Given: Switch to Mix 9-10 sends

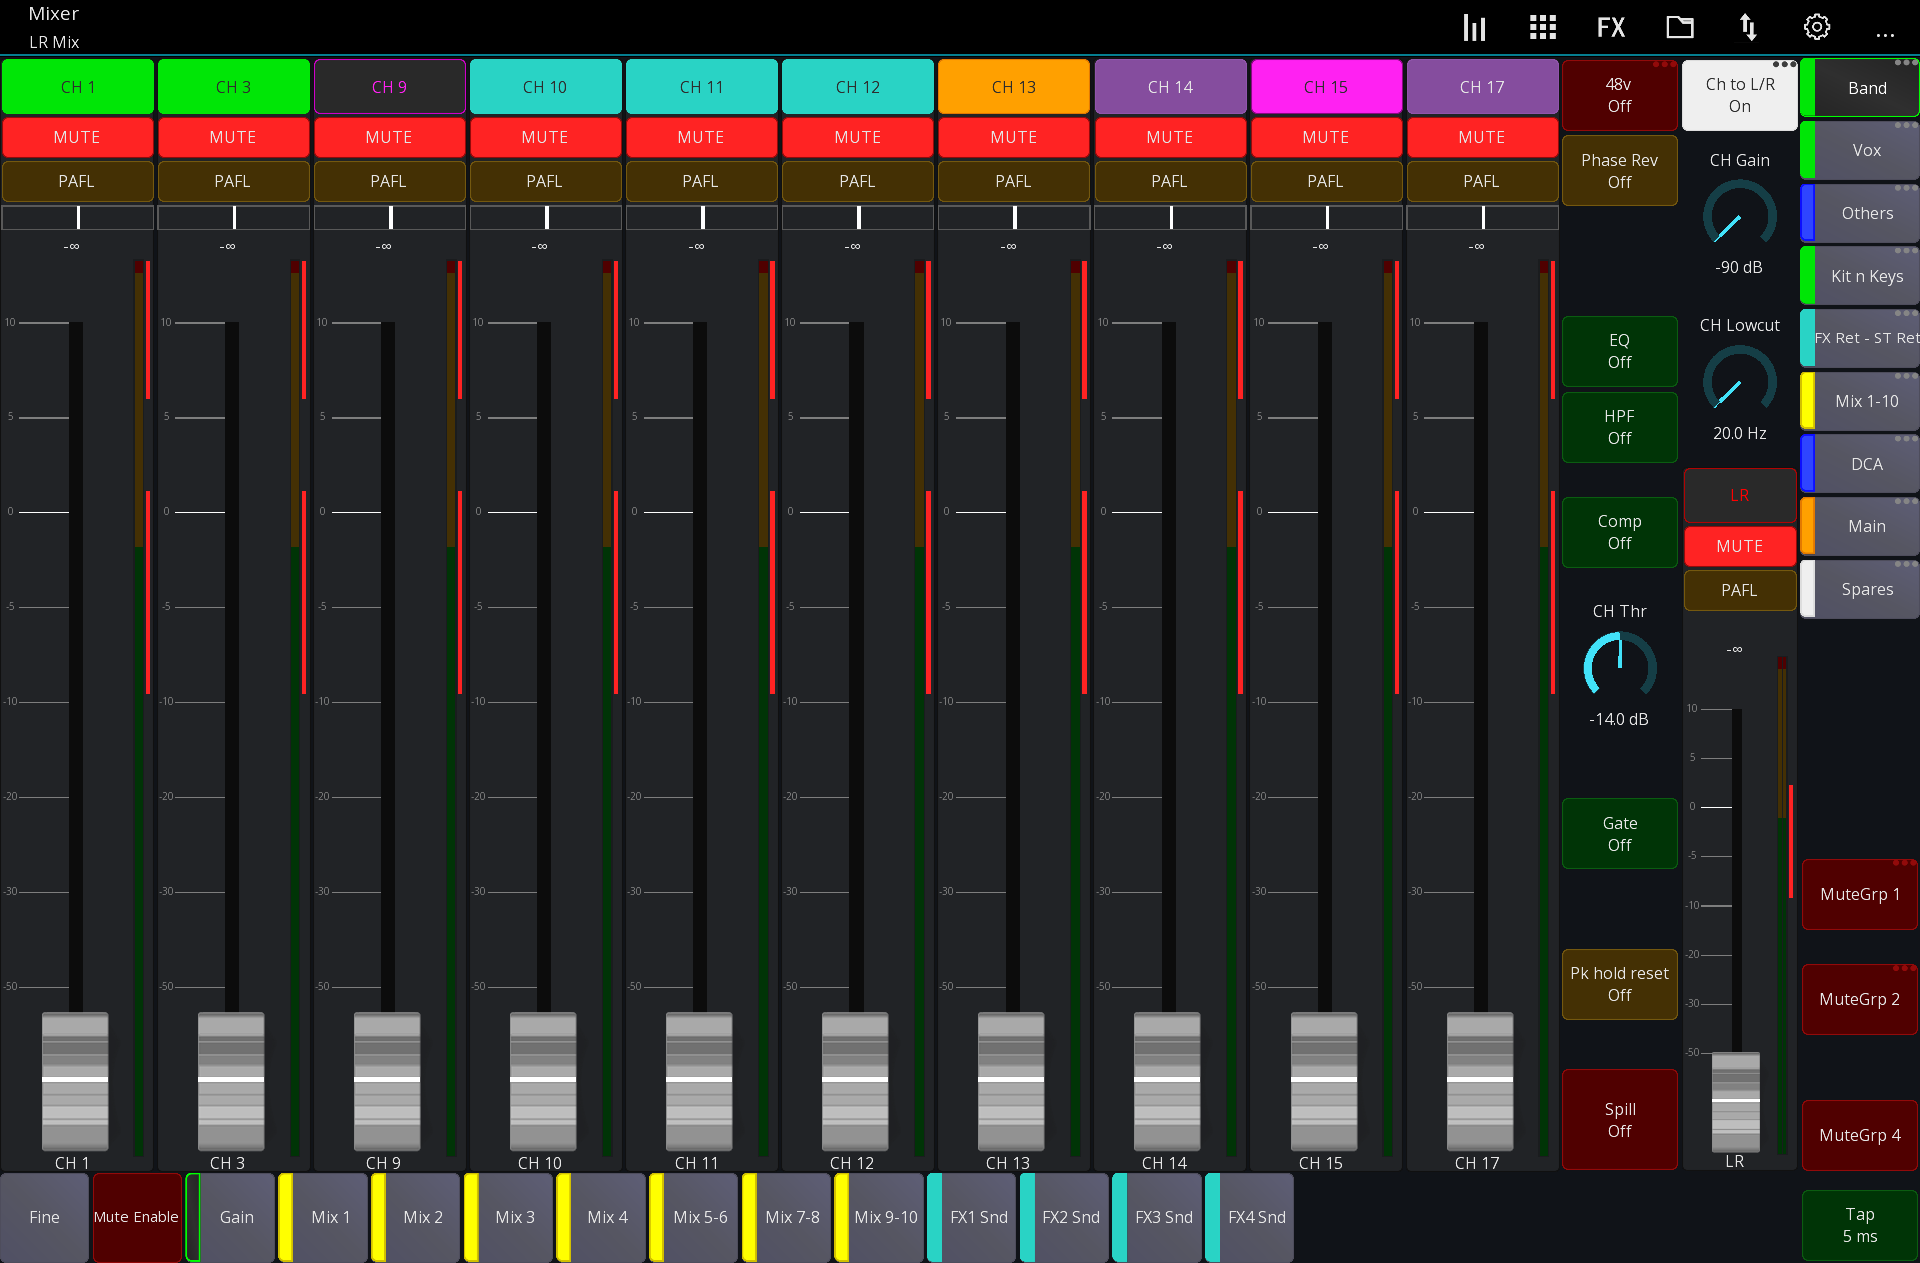Looking at the screenshot, I should [x=879, y=1217].
